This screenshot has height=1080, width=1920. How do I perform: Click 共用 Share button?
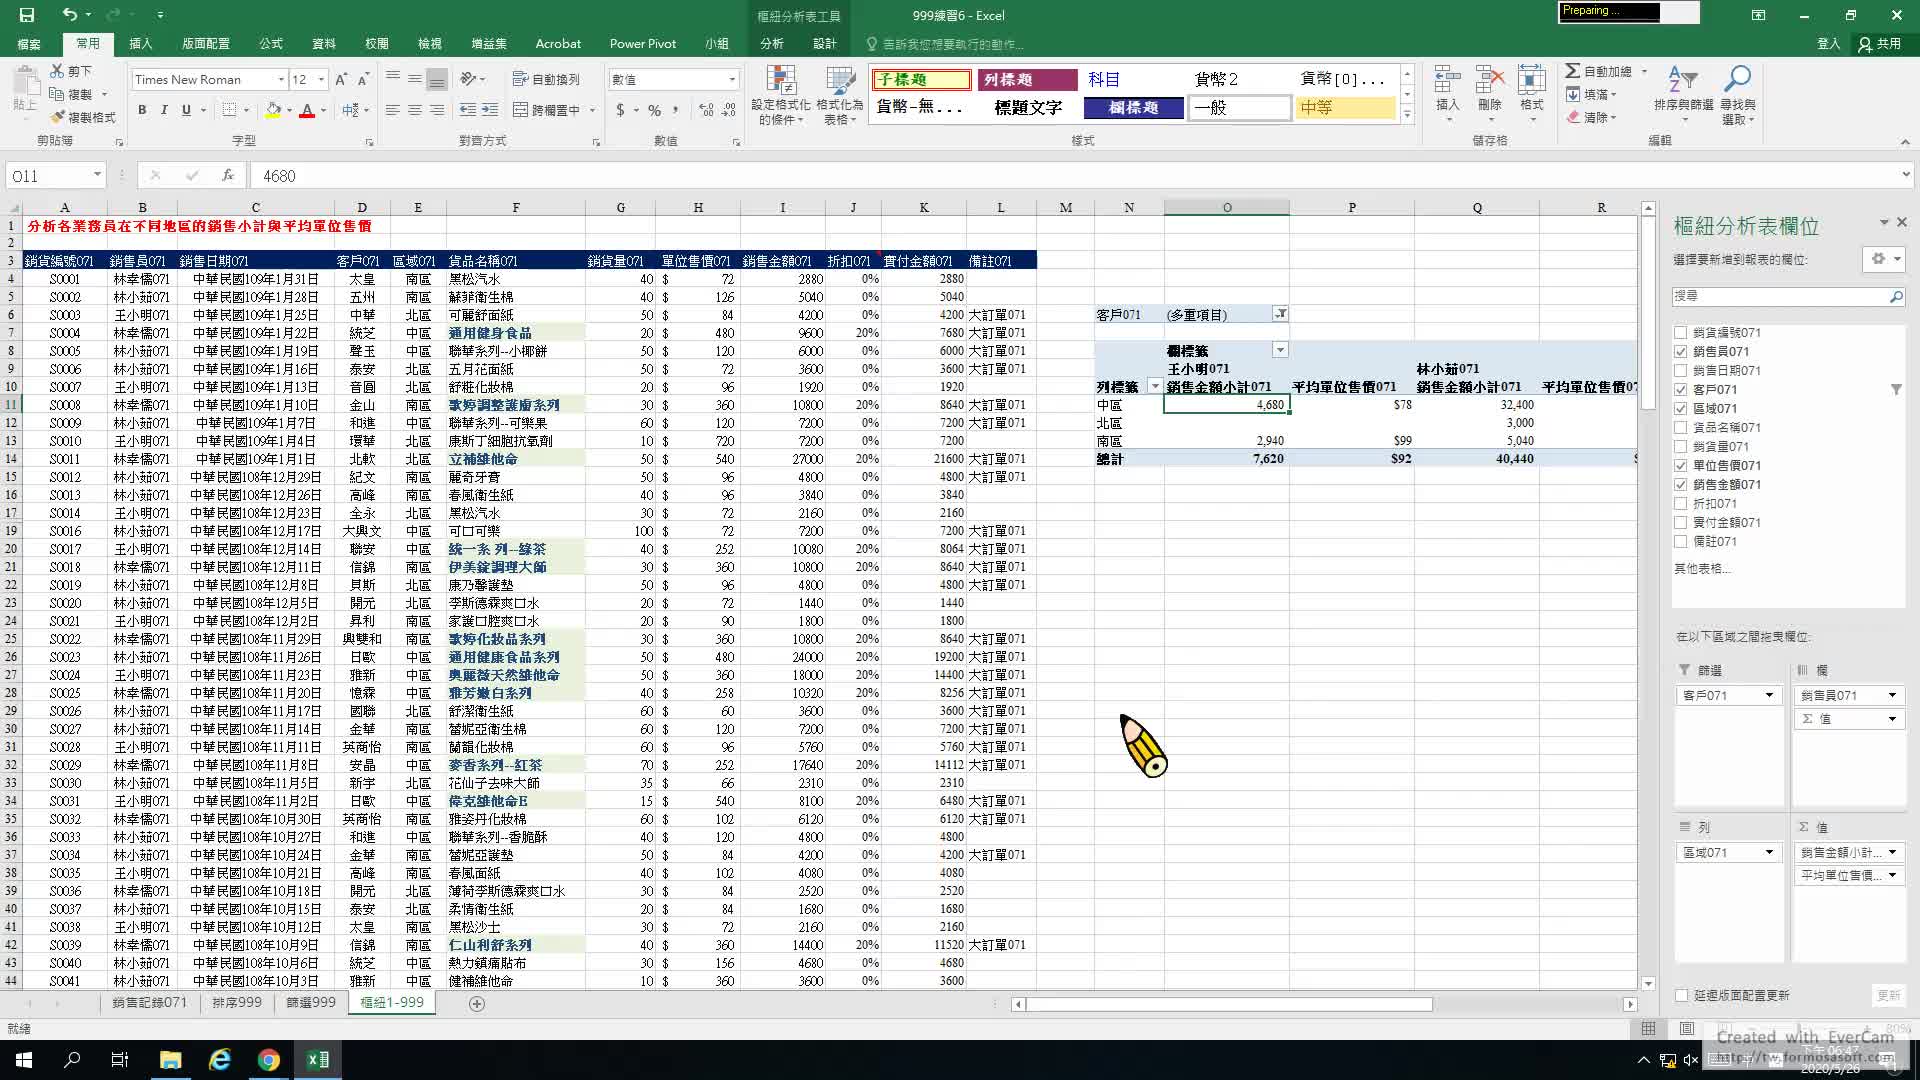[x=1879, y=44]
